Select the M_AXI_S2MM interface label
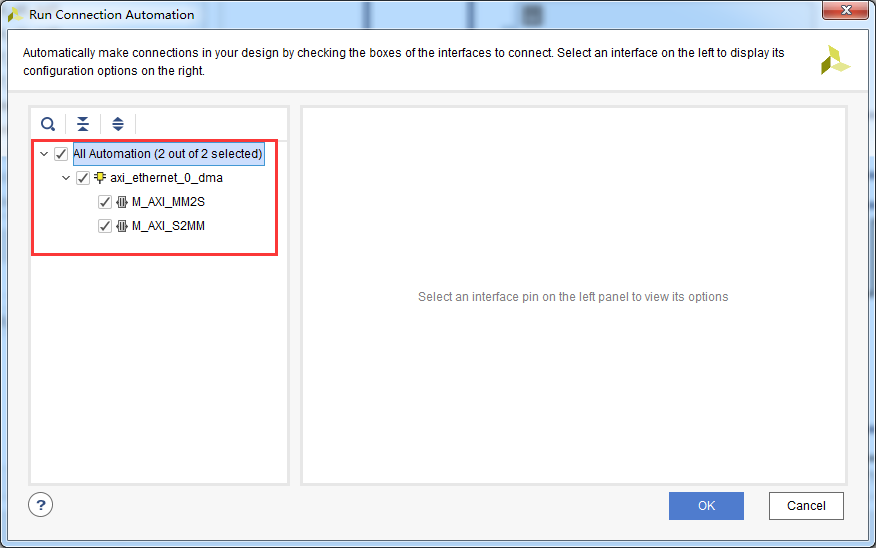This screenshot has height=548, width=876. [168, 226]
